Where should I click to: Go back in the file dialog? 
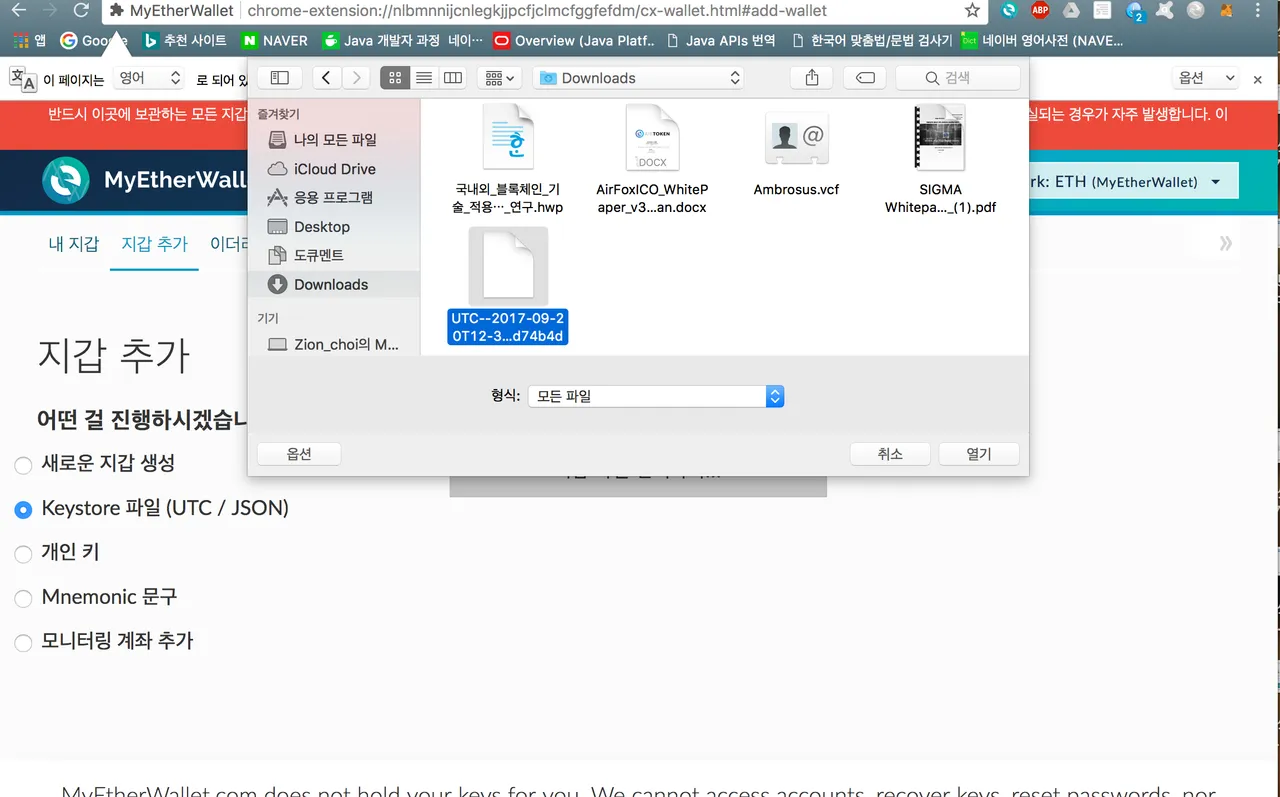click(326, 78)
